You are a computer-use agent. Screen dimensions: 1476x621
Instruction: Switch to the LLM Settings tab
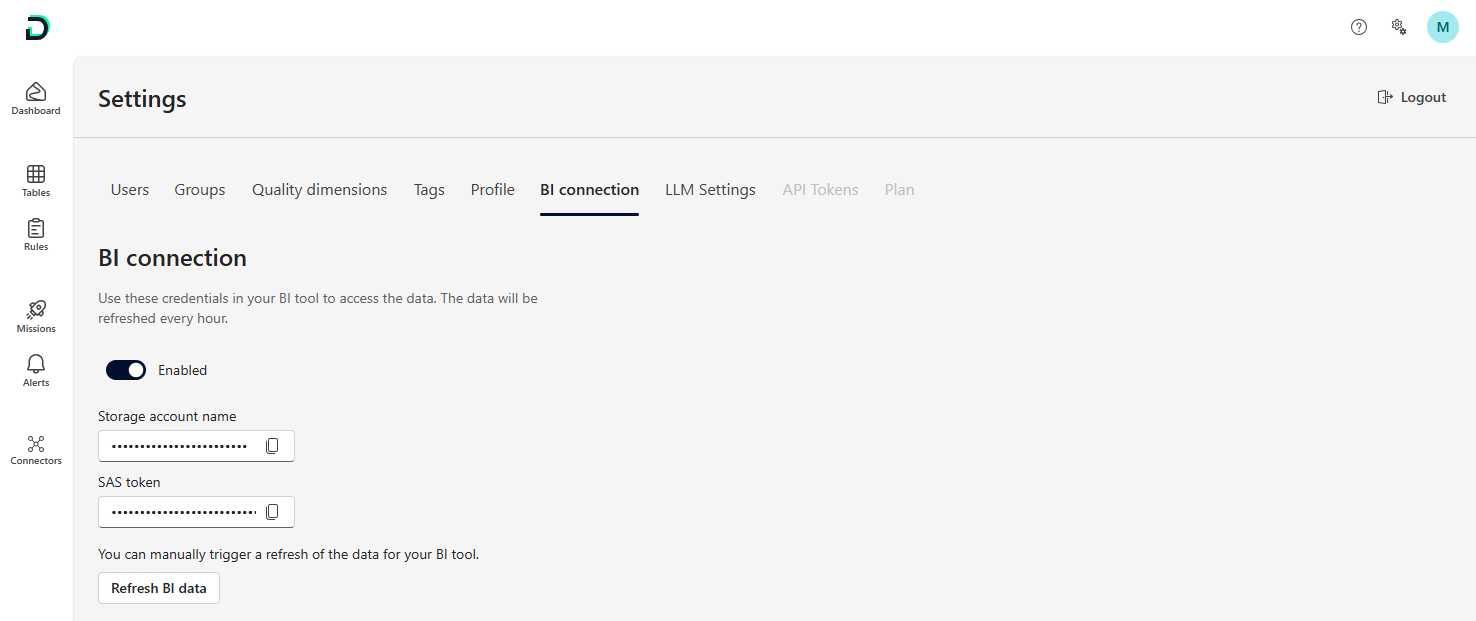click(x=710, y=190)
